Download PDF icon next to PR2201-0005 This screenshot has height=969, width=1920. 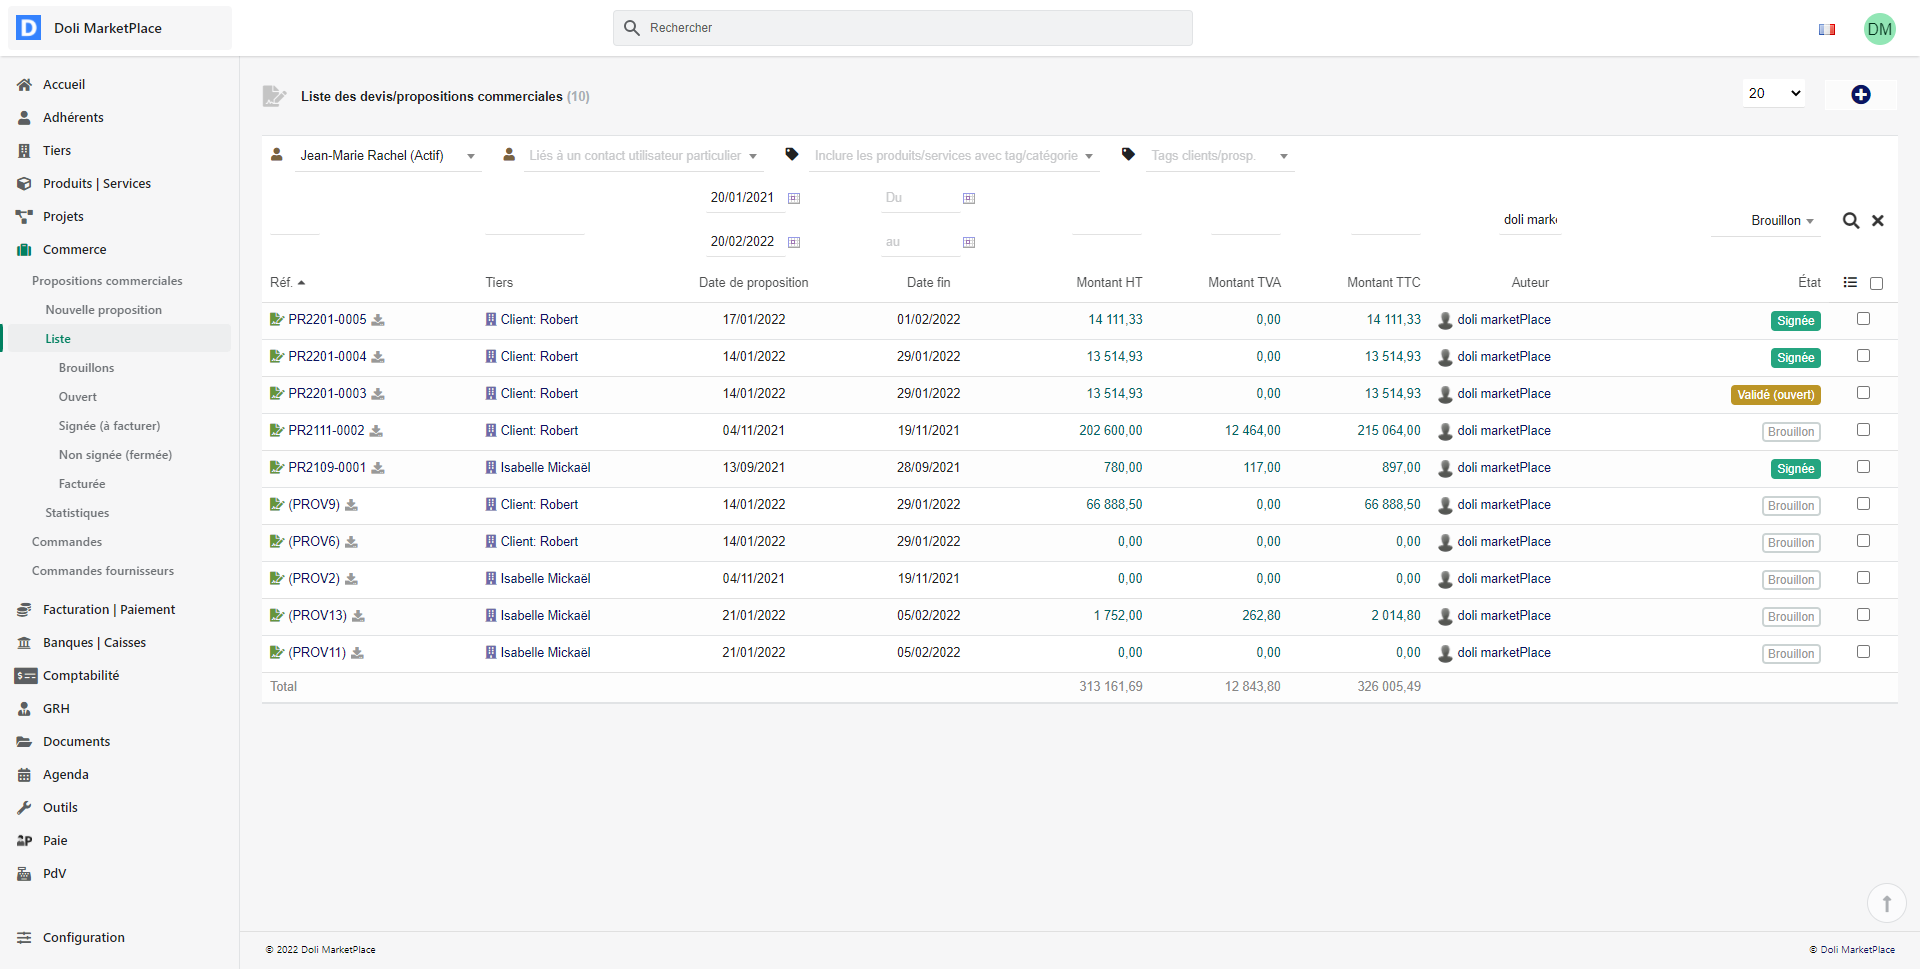pos(378,320)
